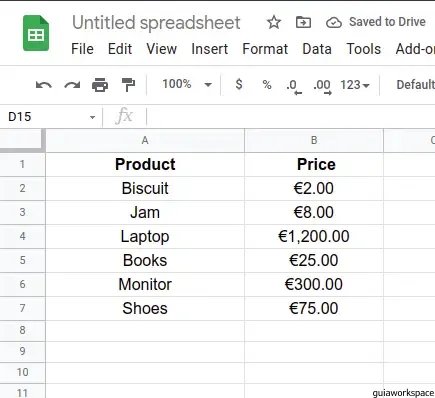
Task: Increase decimal places button
Action: [322, 87]
